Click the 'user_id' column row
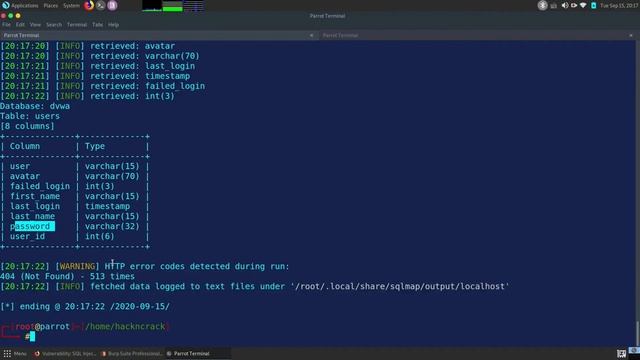 [27, 236]
